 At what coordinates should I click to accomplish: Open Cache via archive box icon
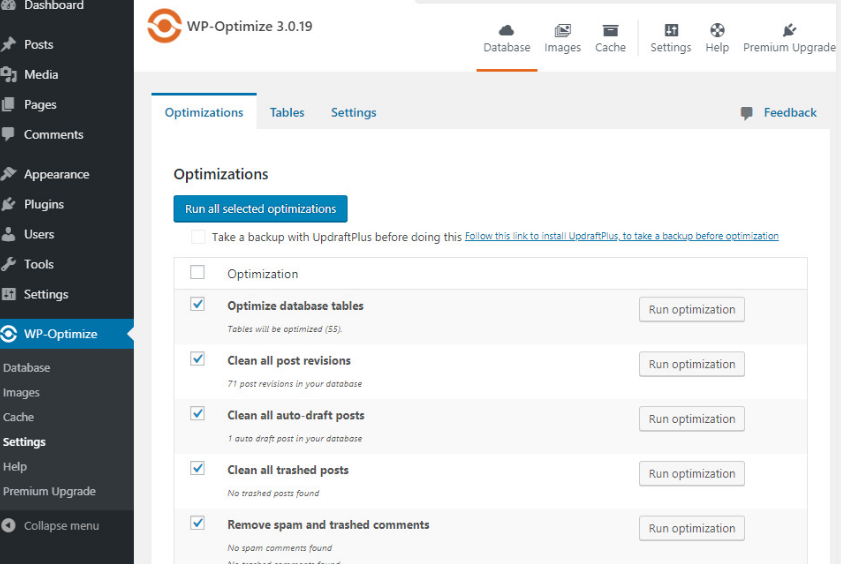click(610, 30)
